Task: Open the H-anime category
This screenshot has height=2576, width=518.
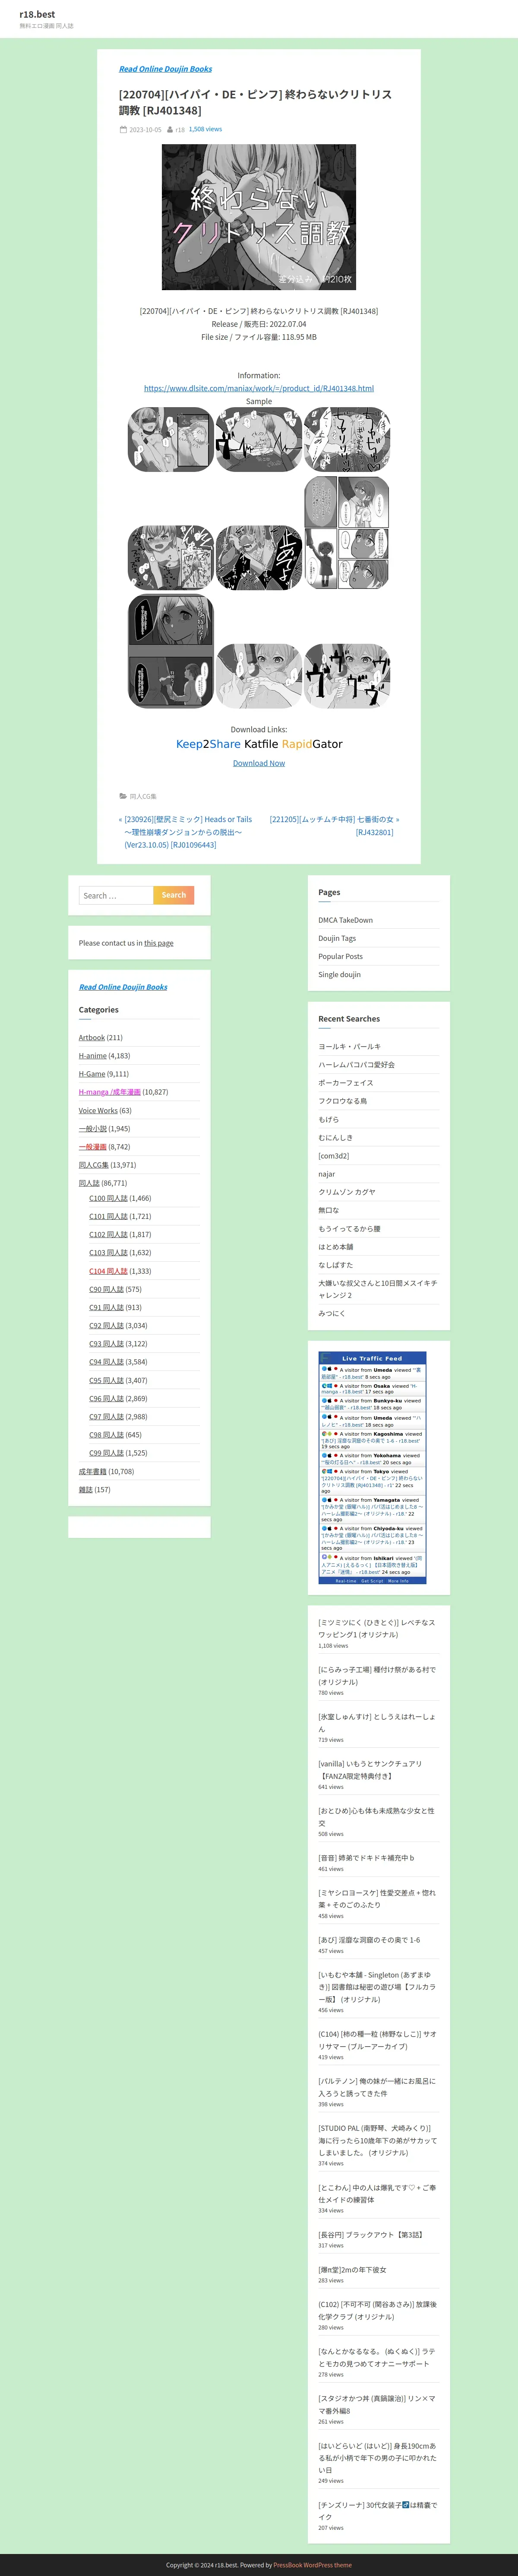Action: click(x=92, y=1056)
